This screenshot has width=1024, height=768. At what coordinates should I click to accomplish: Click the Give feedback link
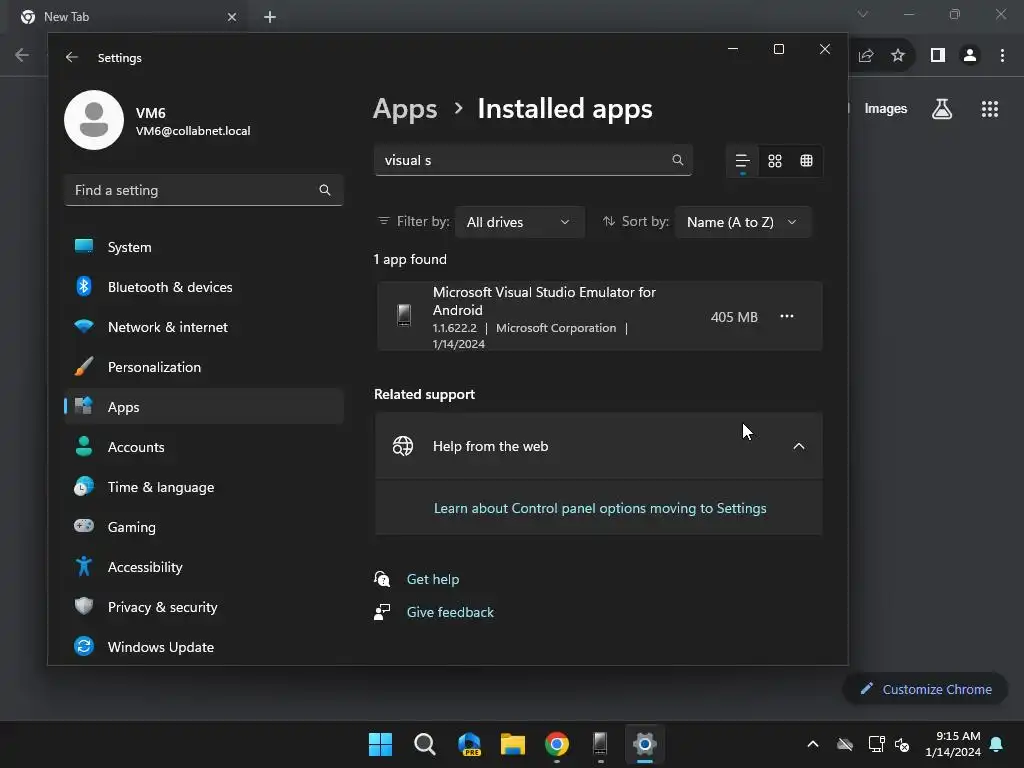pos(450,612)
